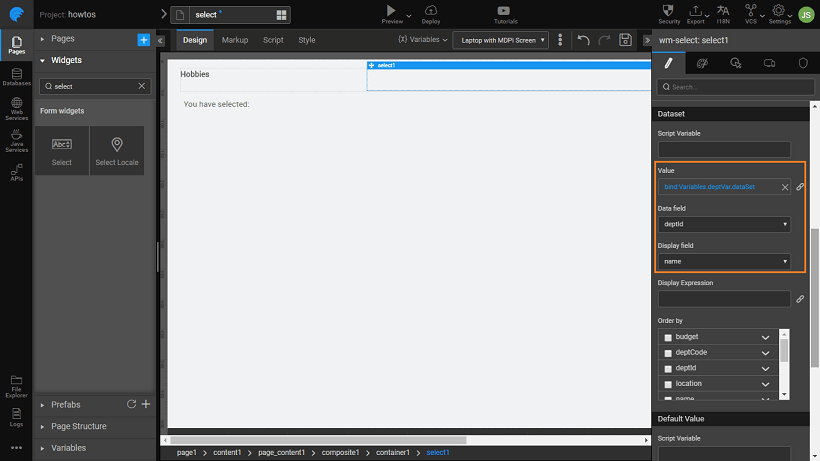
Task: Switch to the Markup tab
Action: (235, 40)
